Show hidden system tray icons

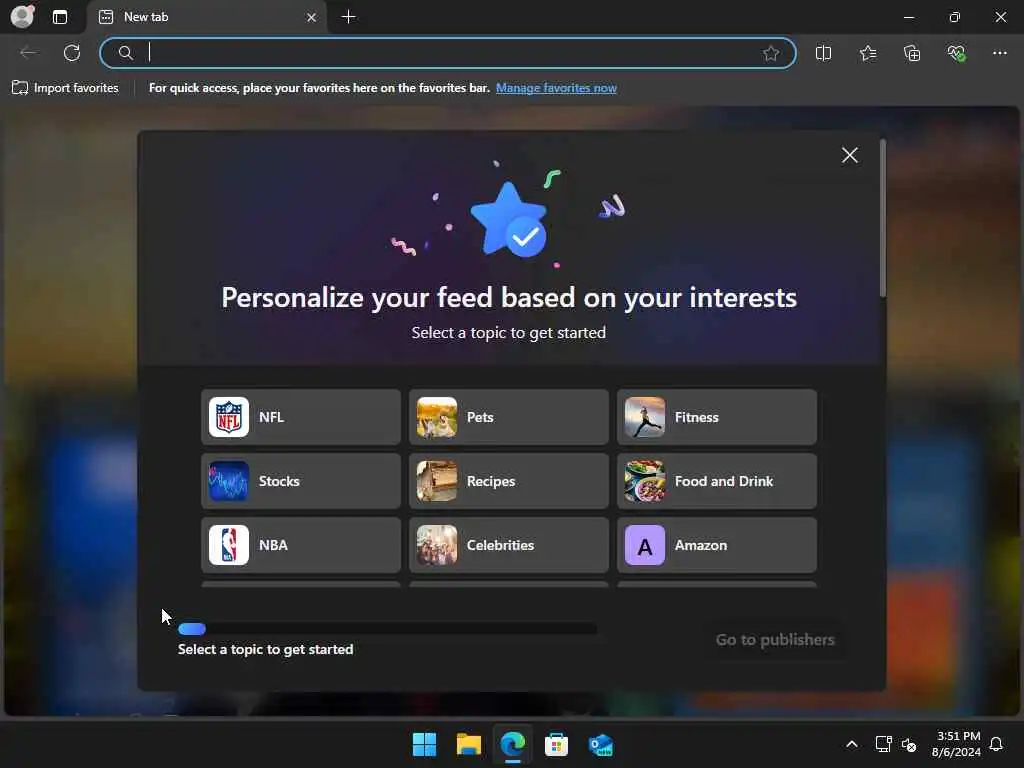coord(852,744)
